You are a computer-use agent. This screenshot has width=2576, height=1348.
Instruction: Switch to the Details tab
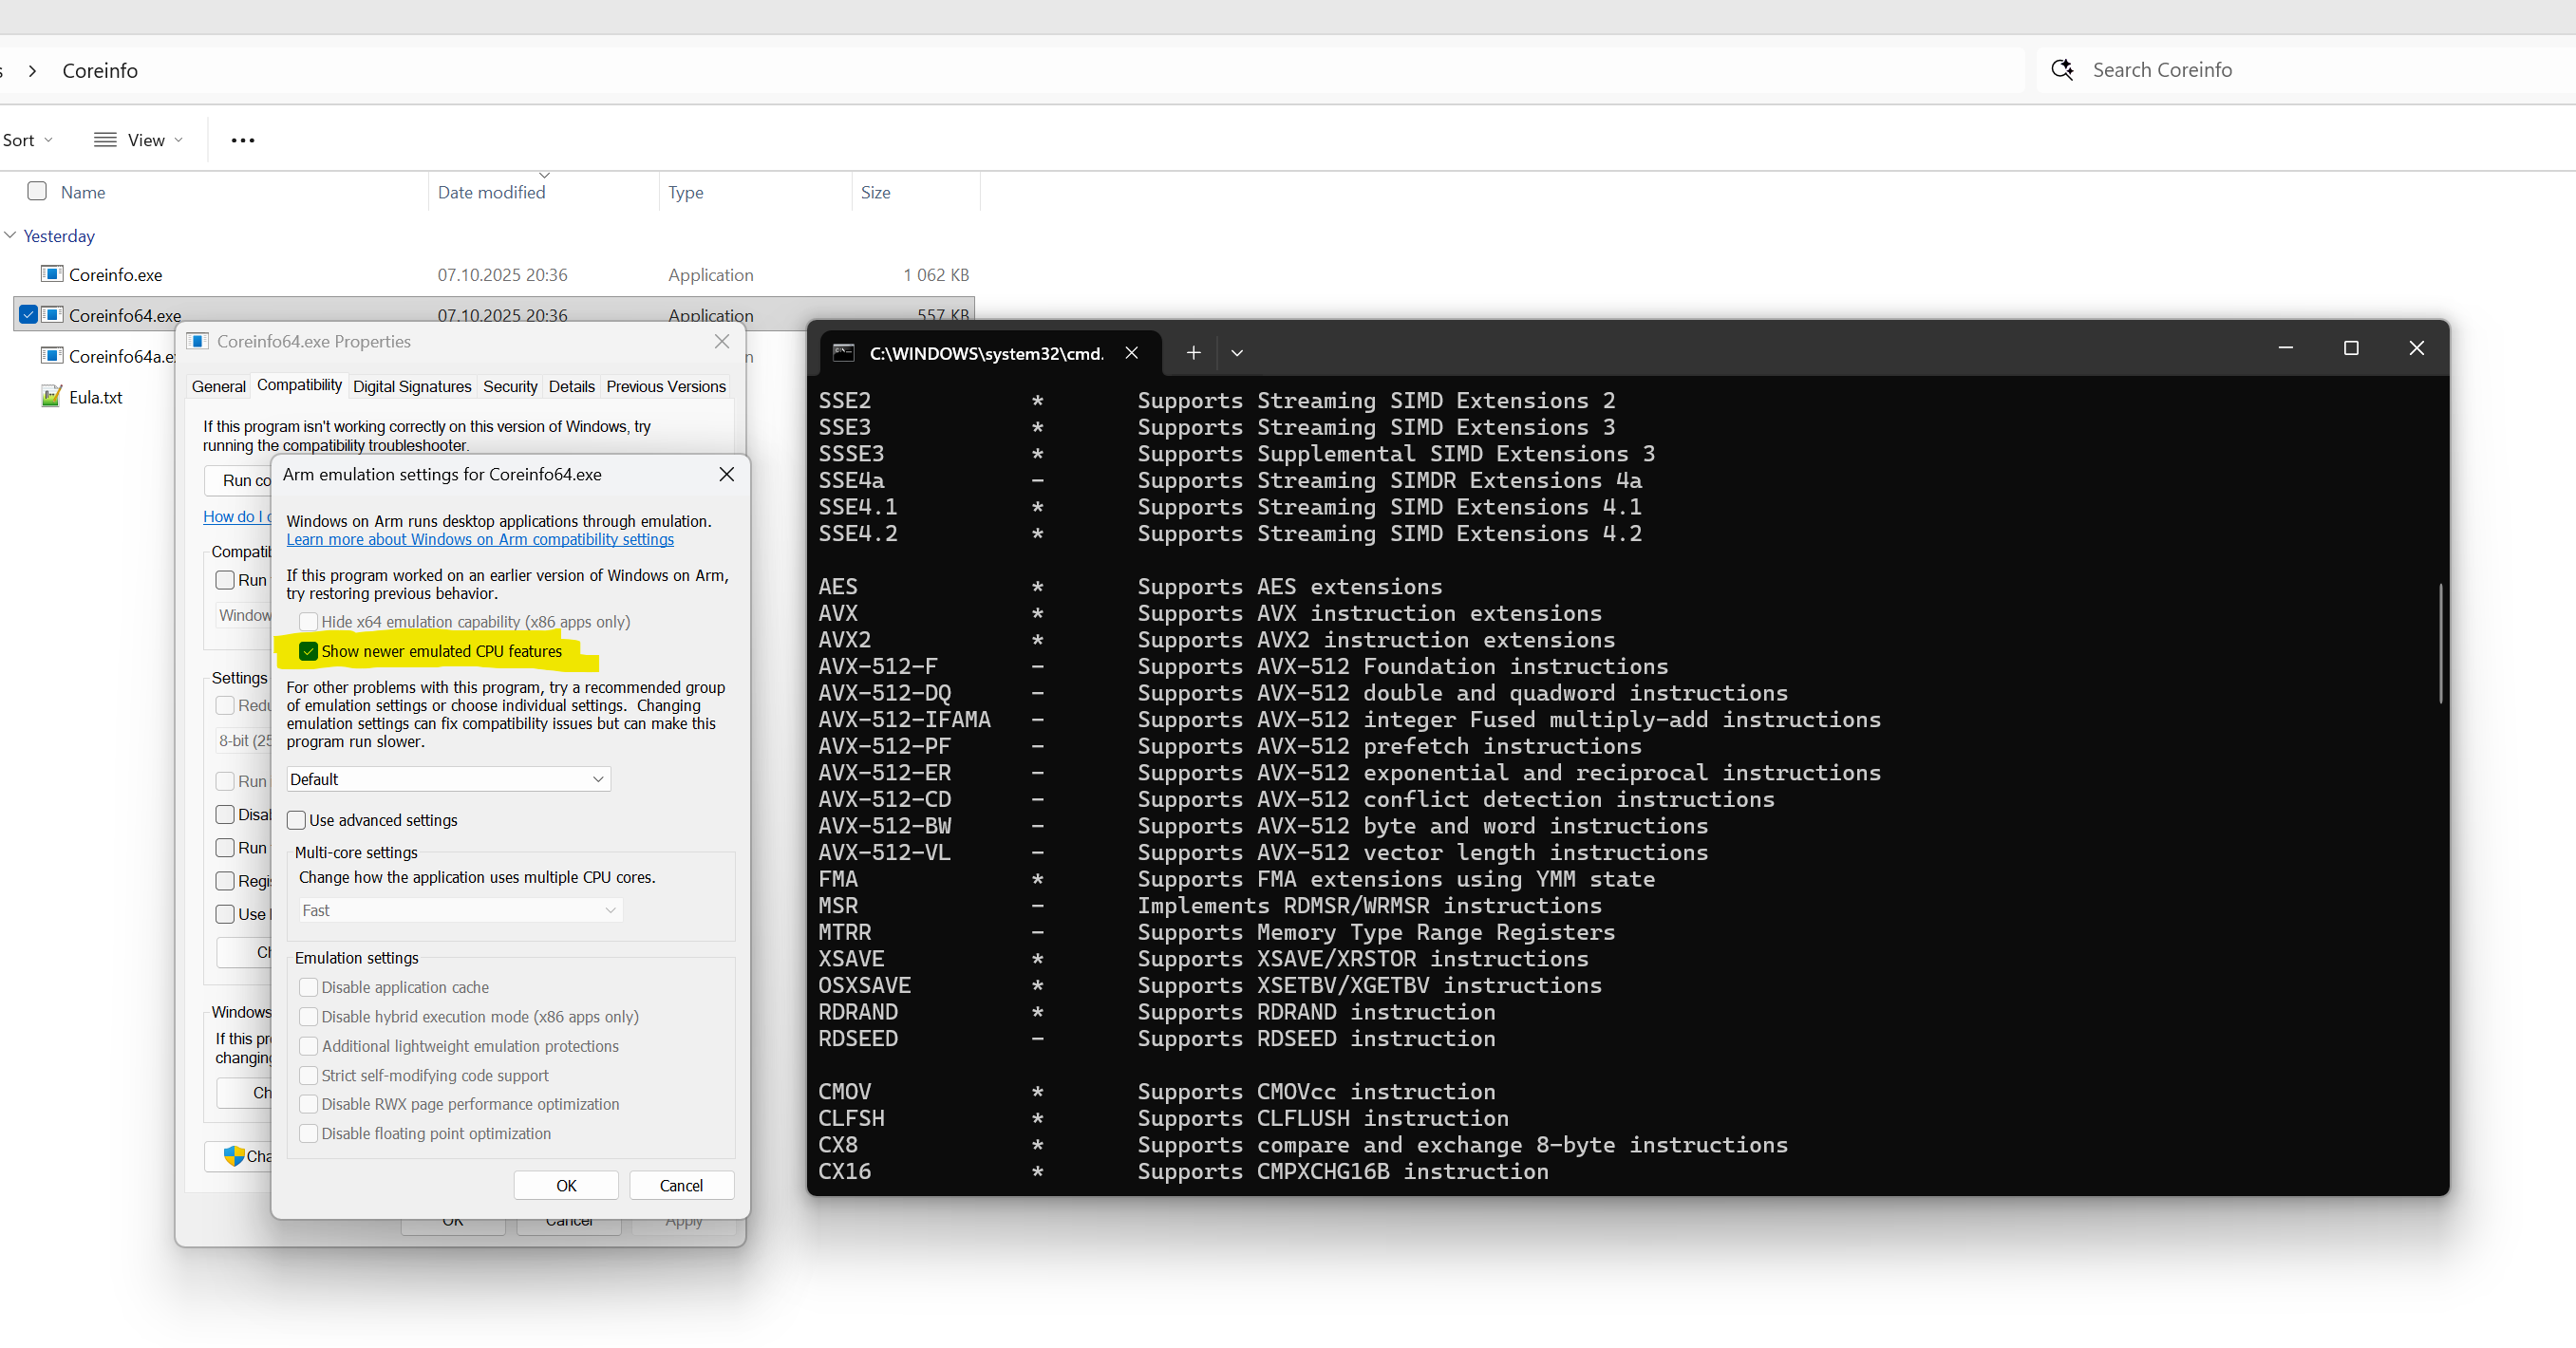pyautogui.click(x=571, y=387)
